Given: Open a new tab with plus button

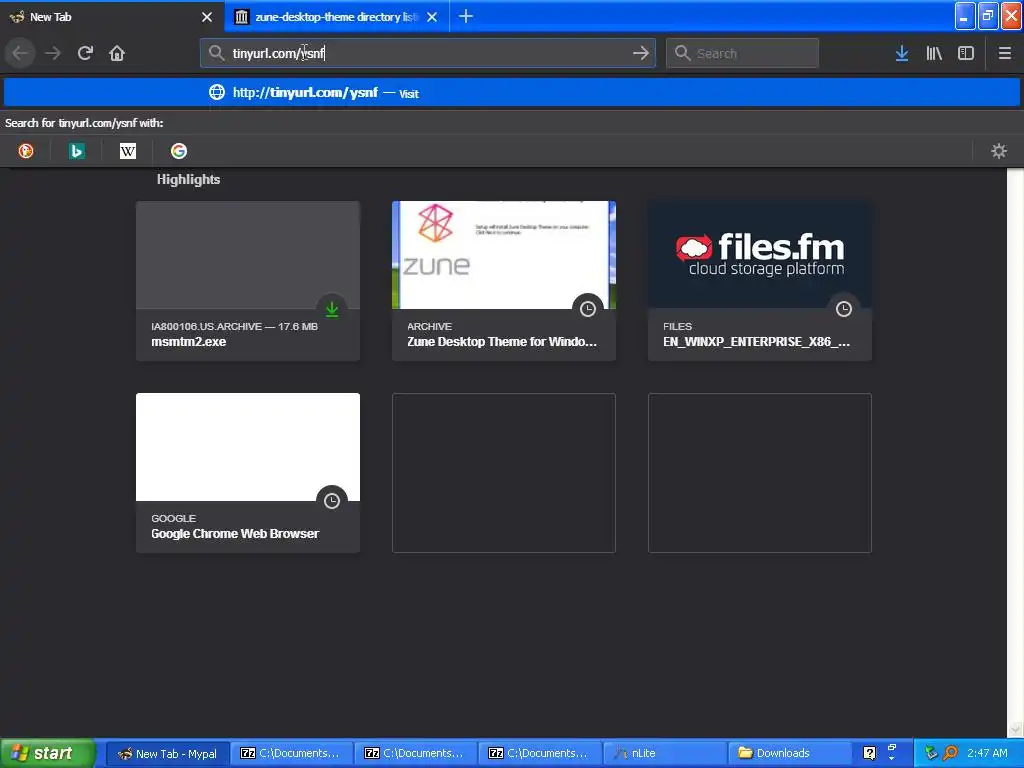Looking at the screenshot, I should (466, 16).
